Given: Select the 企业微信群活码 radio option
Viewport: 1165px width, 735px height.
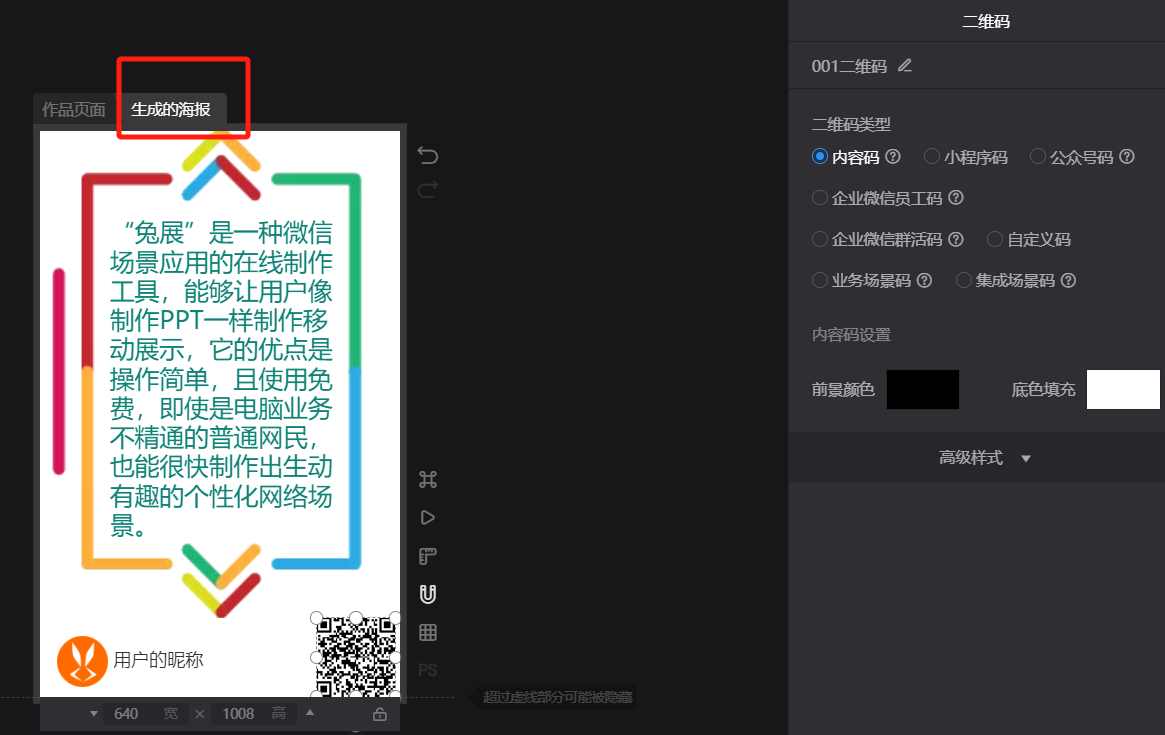Looking at the screenshot, I should (x=820, y=239).
